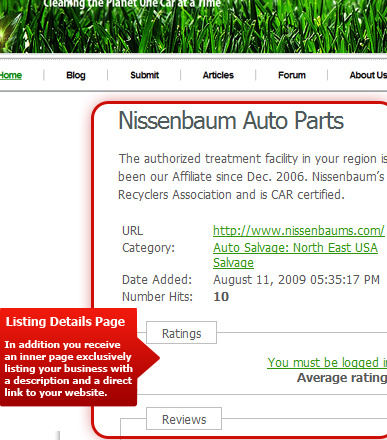
Task: Click the 'Recyclers Association and is CAR certified' line
Action: 231,195
